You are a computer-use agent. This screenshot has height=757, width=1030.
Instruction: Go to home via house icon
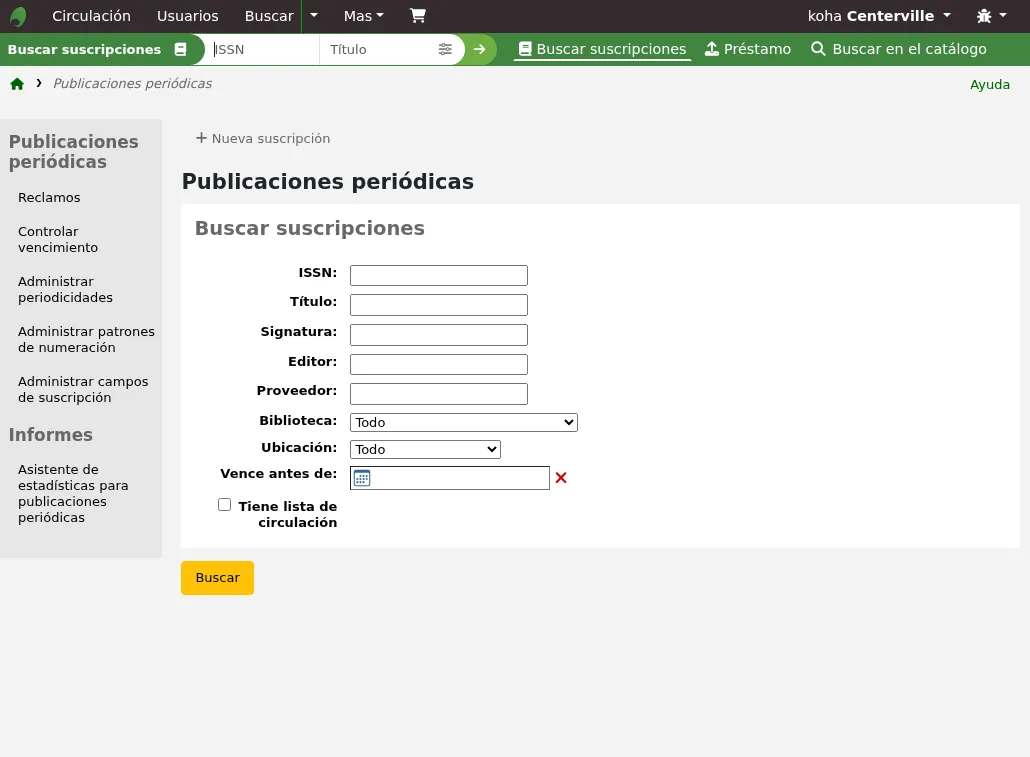point(17,83)
